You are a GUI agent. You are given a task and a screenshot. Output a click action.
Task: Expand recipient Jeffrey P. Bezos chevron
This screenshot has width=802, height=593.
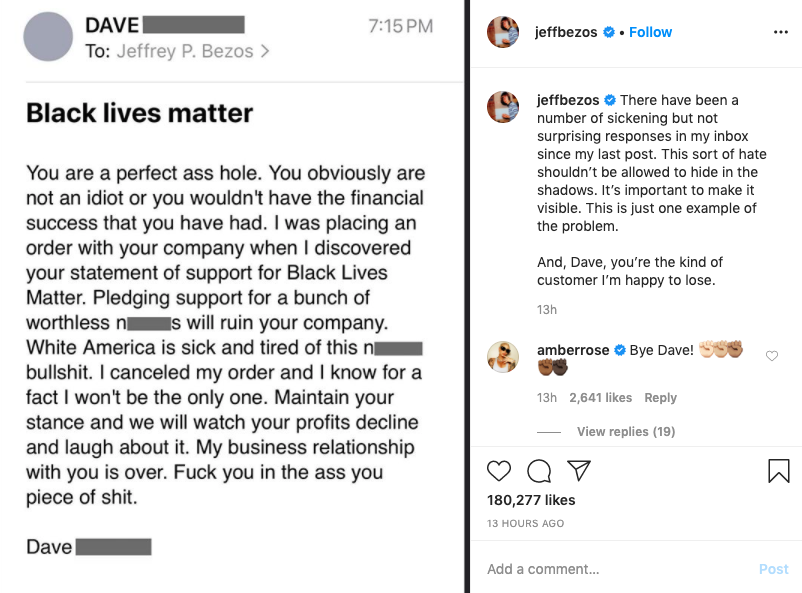(x=265, y=51)
